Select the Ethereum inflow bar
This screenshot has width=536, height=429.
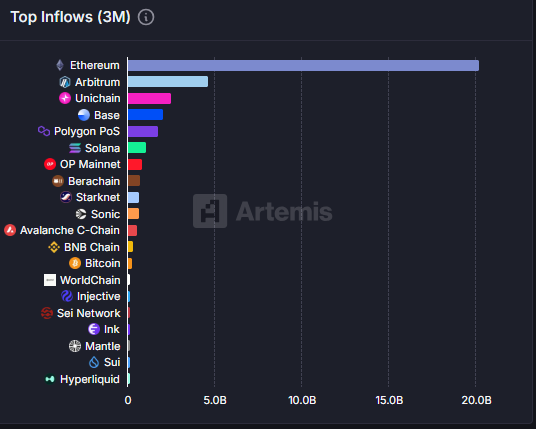(x=303, y=65)
